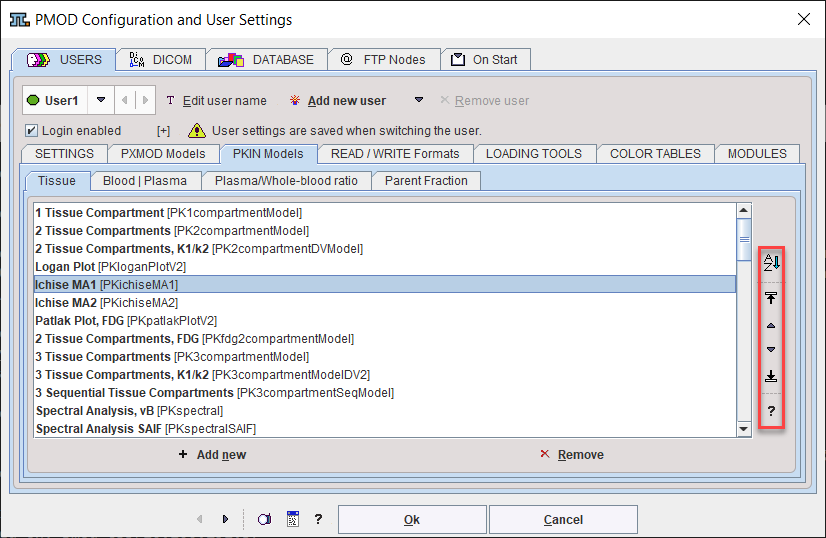Select the Blood | Plasma sub-tab
The height and width of the screenshot is (538, 826).
145,181
